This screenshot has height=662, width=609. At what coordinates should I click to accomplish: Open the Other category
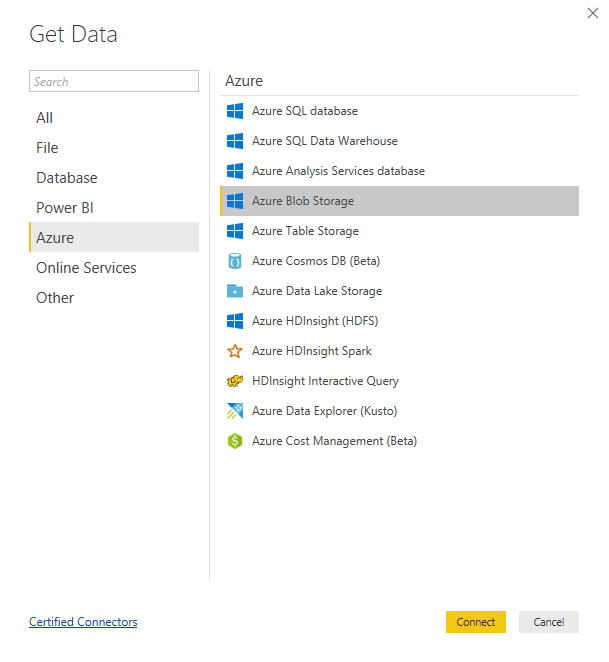click(x=114, y=298)
